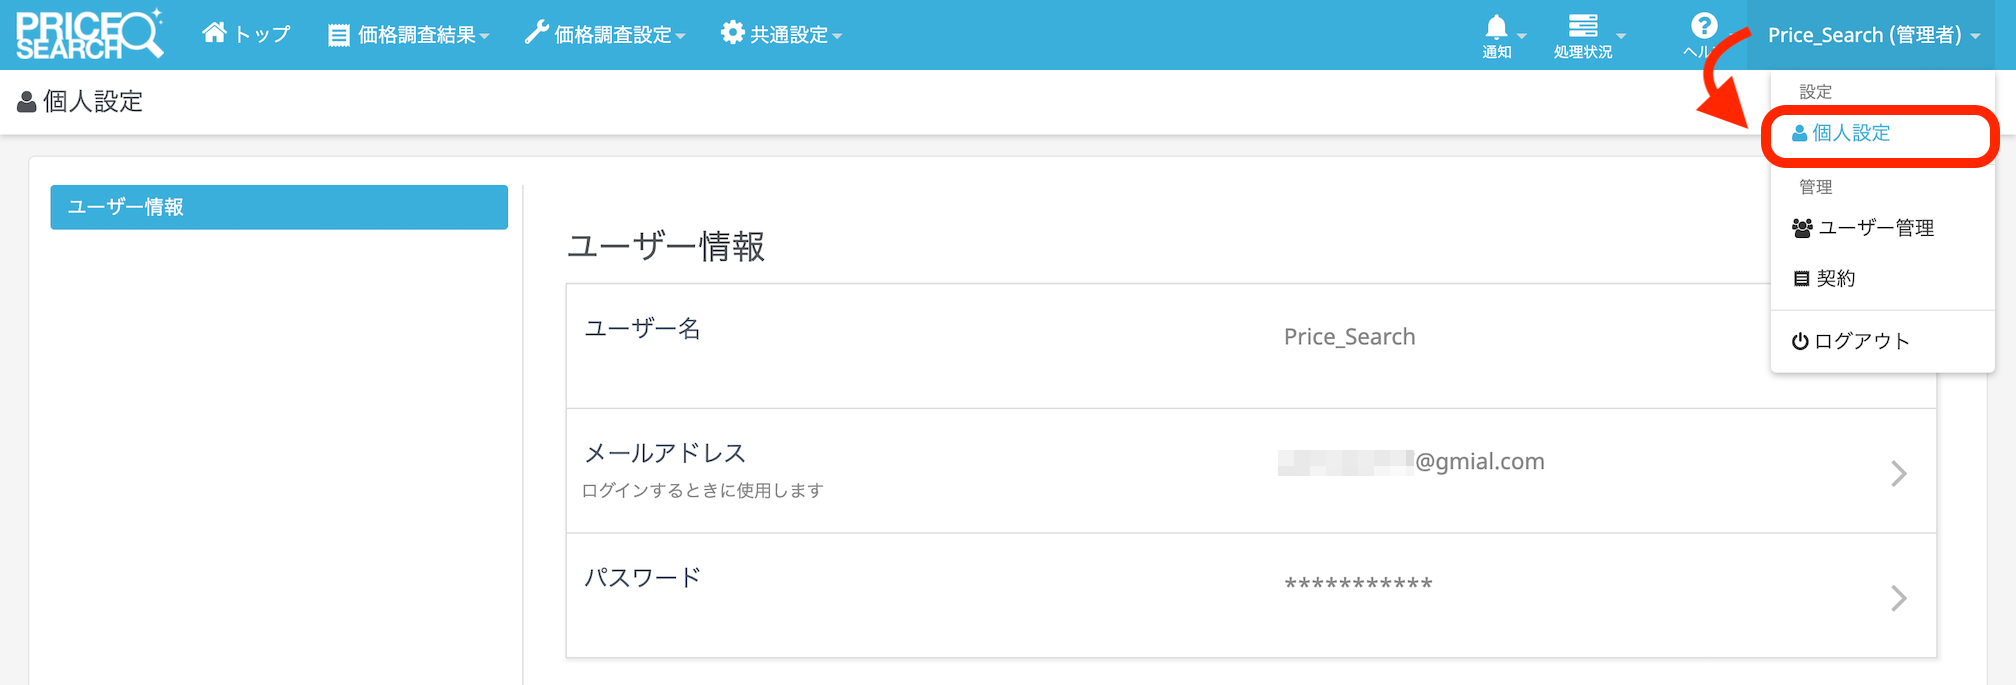Click the gear icon for 共通設定
Viewport: 2016px width, 685px height.
(732, 33)
